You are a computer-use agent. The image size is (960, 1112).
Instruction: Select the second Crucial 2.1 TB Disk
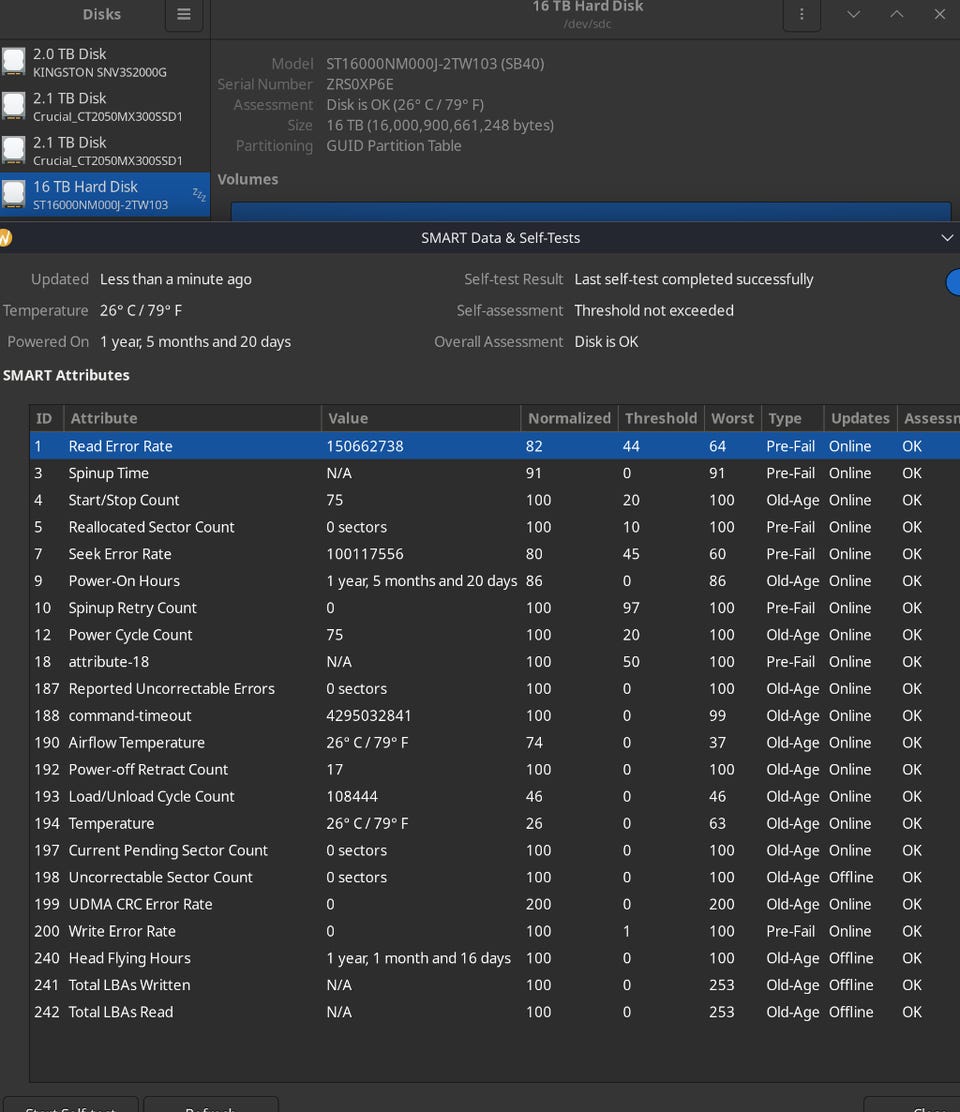pyautogui.click(x=105, y=150)
